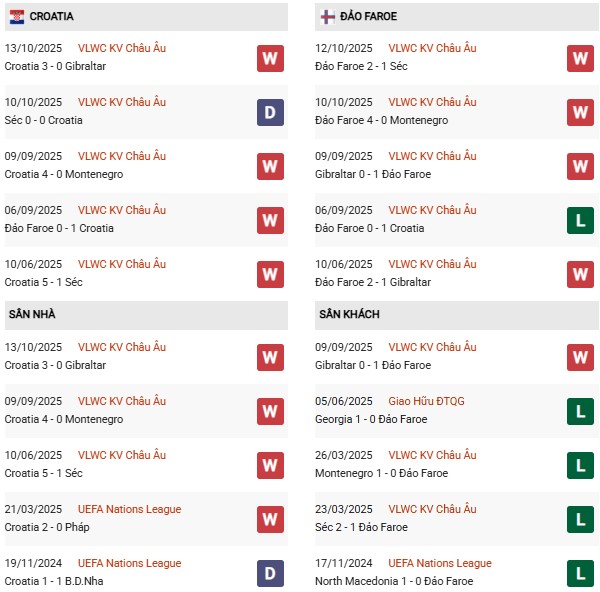Click W badge for Đảo Faroe 2-1 Séc
The height and width of the screenshot is (592, 600).
pyautogui.click(x=580, y=58)
